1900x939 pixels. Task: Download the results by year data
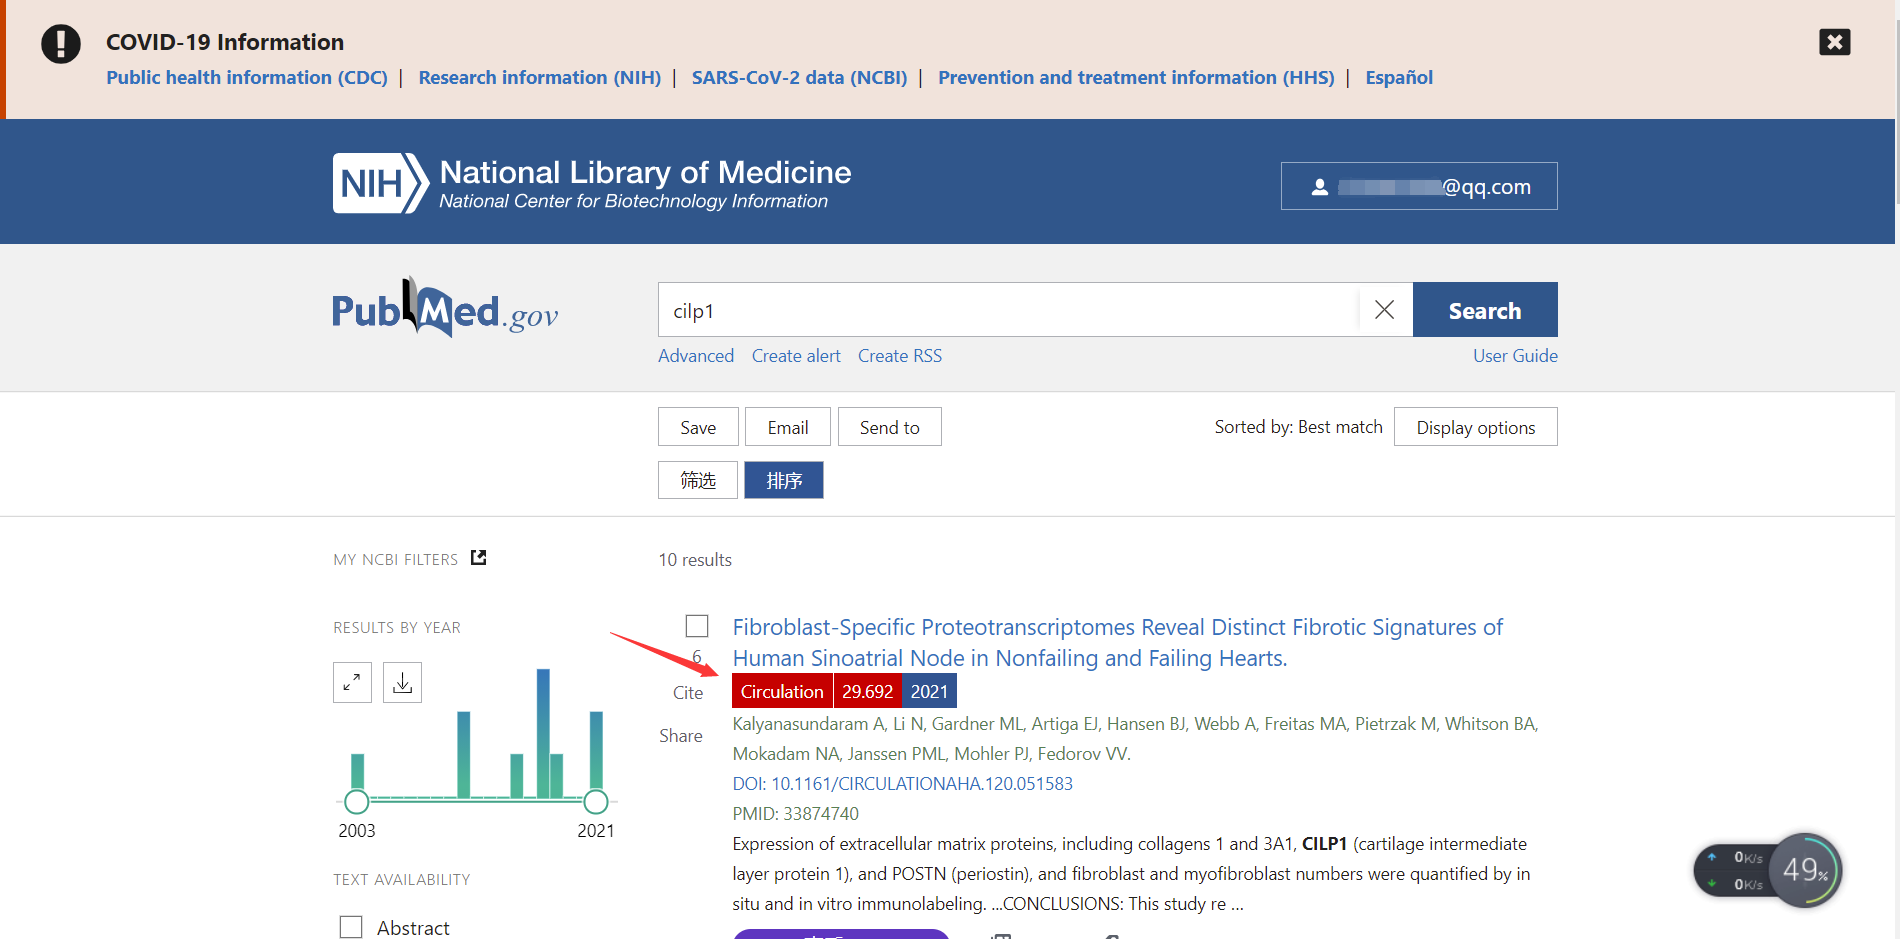coord(402,683)
